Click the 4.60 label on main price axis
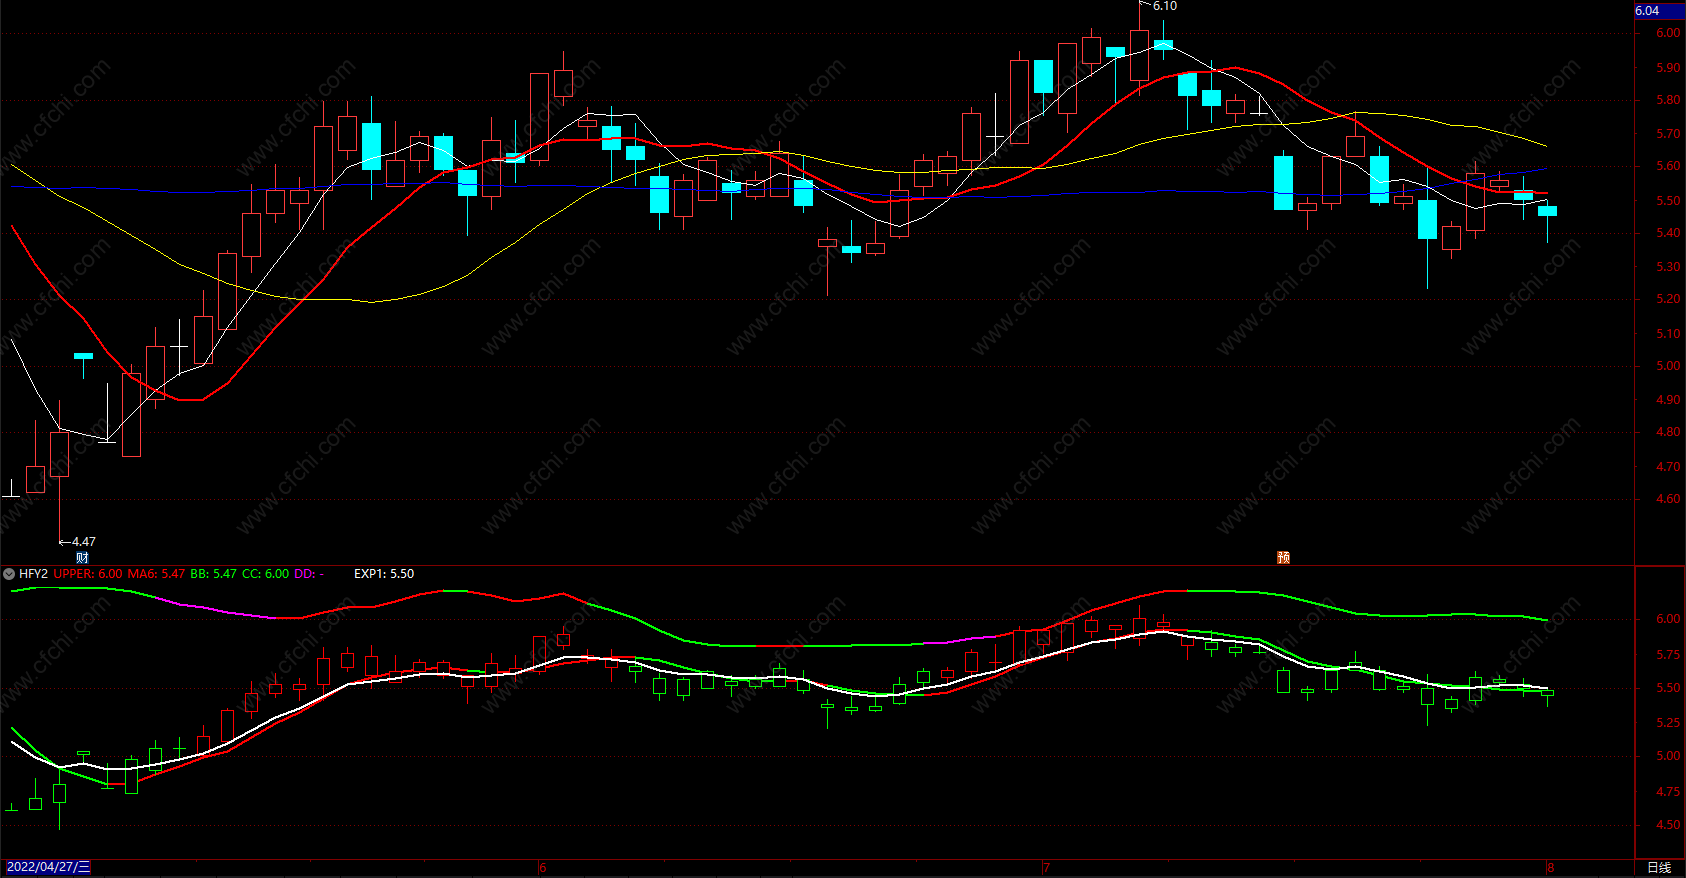The width and height of the screenshot is (1686, 878). [x=1668, y=499]
